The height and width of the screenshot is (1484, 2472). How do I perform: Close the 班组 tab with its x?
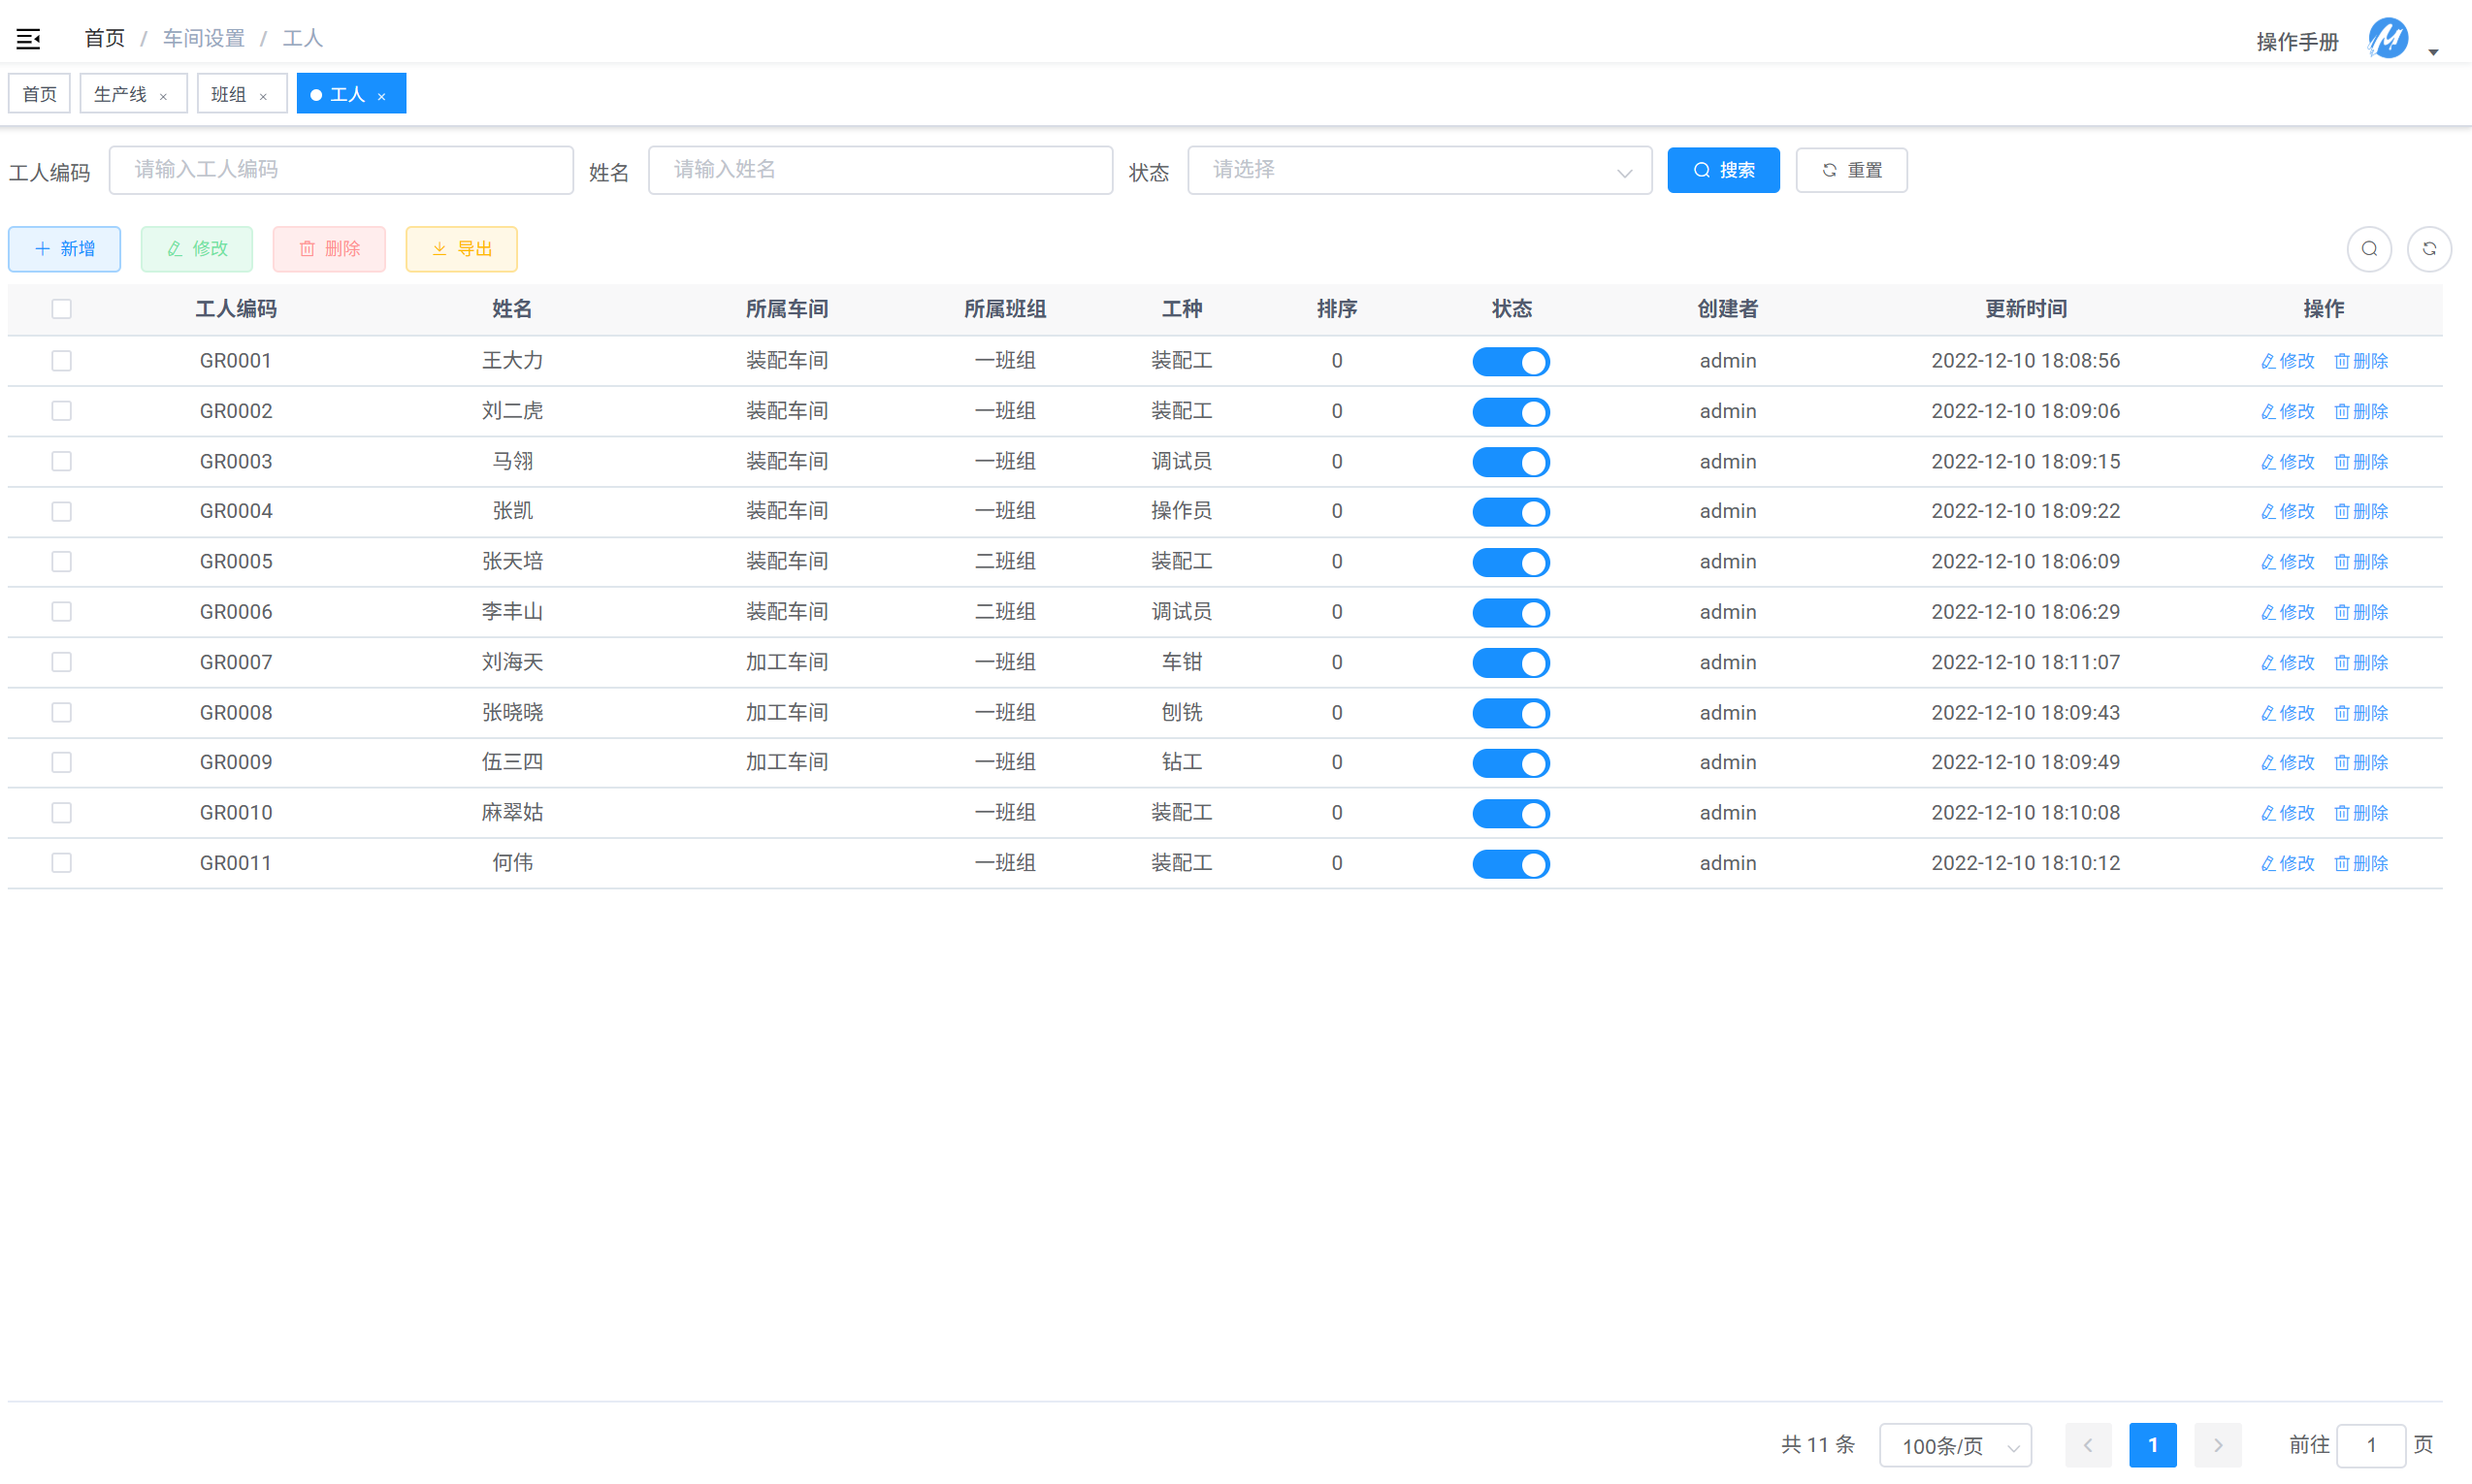tap(263, 96)
